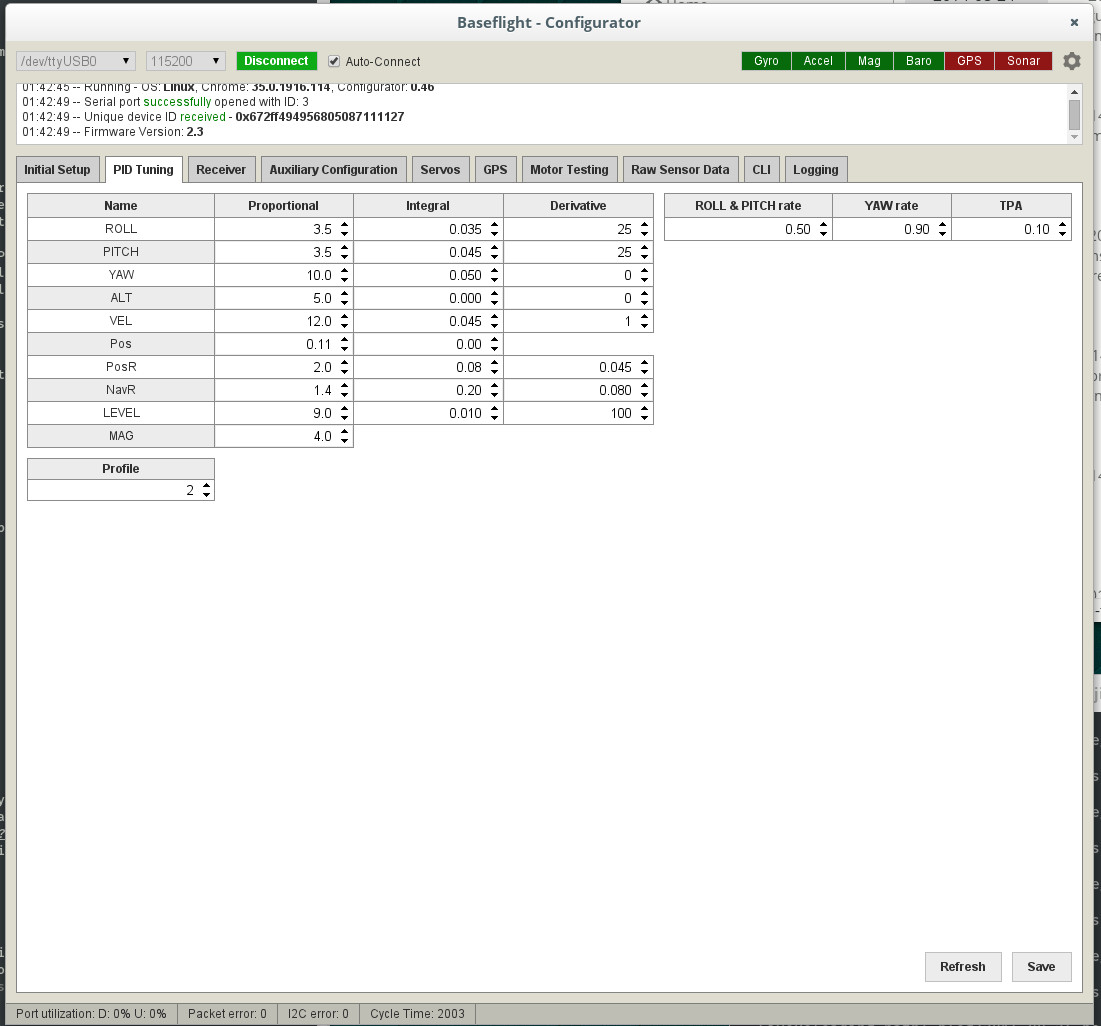1101x1026 pixels.
Task: Open the Motor Testing tab
Action: (569, 169)
